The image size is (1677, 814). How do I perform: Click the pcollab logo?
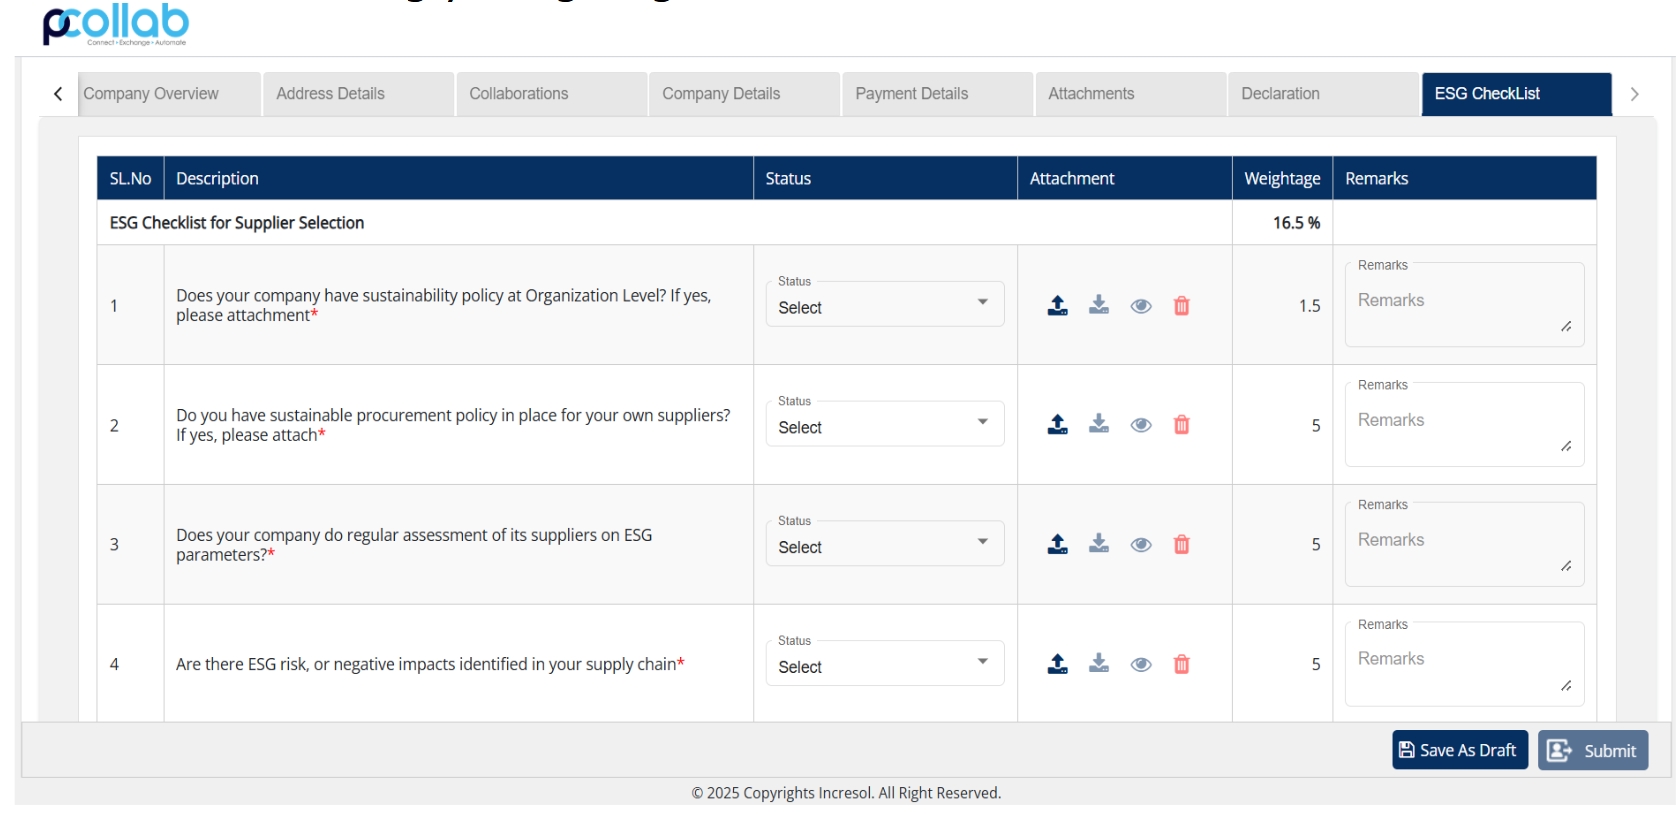115,24
